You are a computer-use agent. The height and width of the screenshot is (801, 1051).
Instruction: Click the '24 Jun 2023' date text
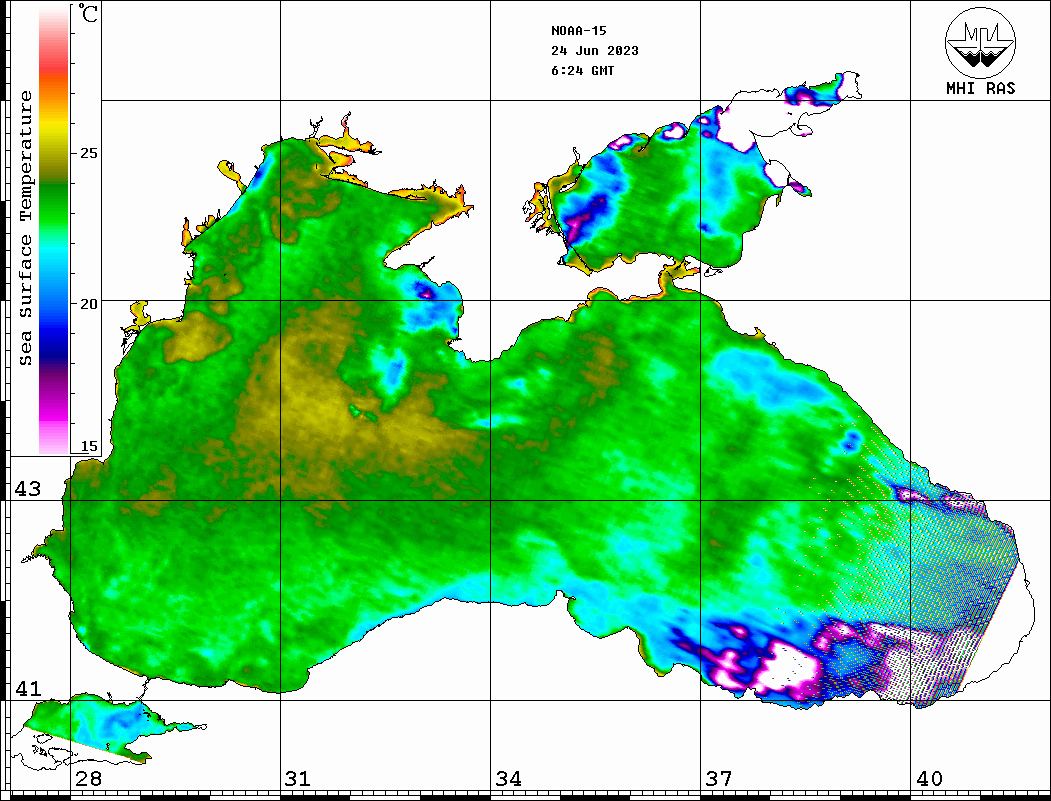coord(595,51)
